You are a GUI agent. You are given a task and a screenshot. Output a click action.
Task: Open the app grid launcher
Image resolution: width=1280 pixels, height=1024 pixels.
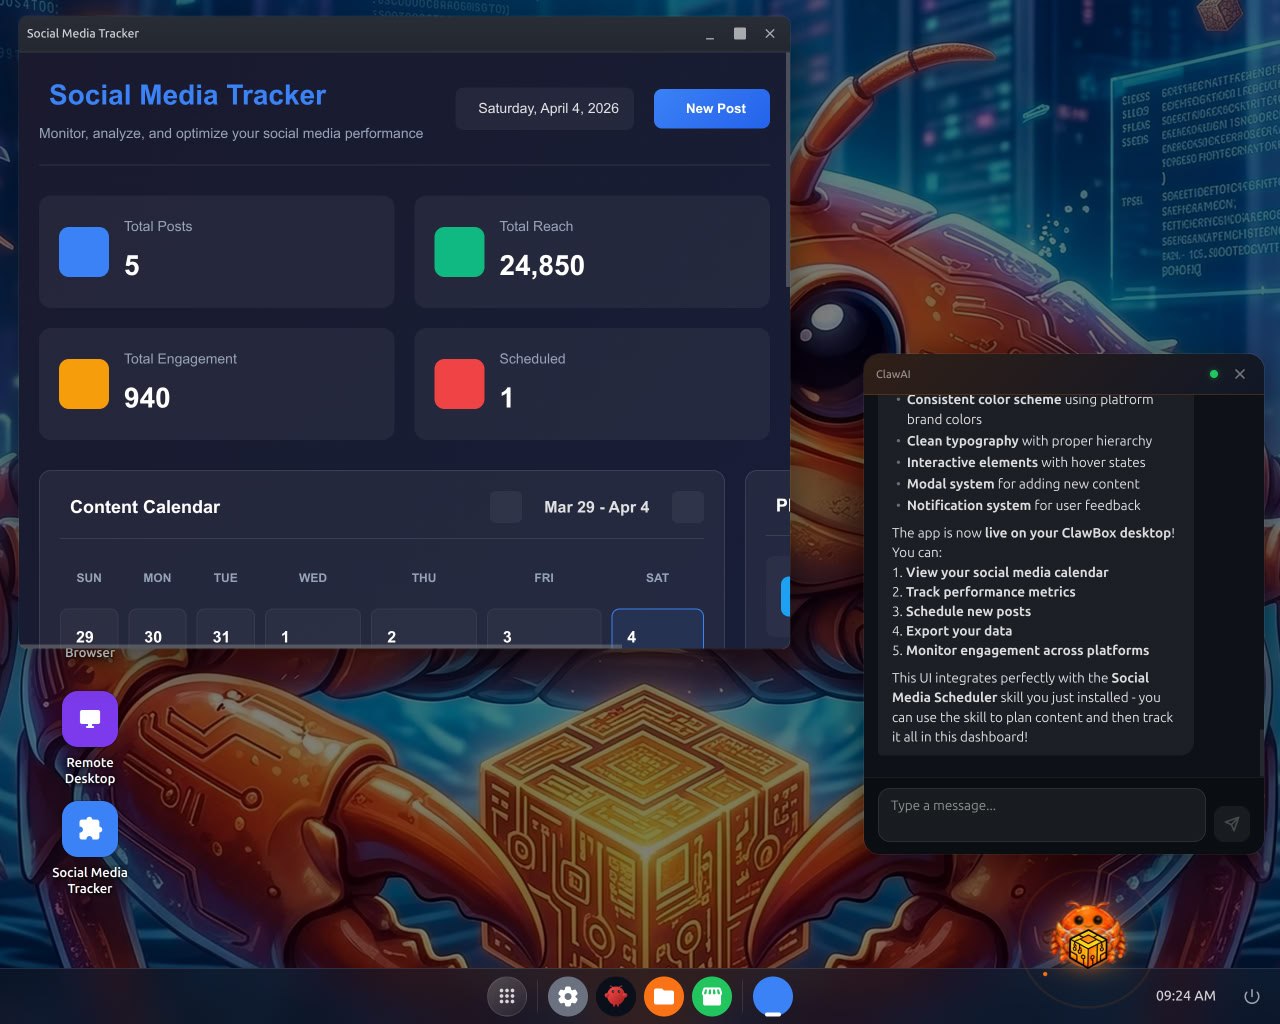click(507, 996)
